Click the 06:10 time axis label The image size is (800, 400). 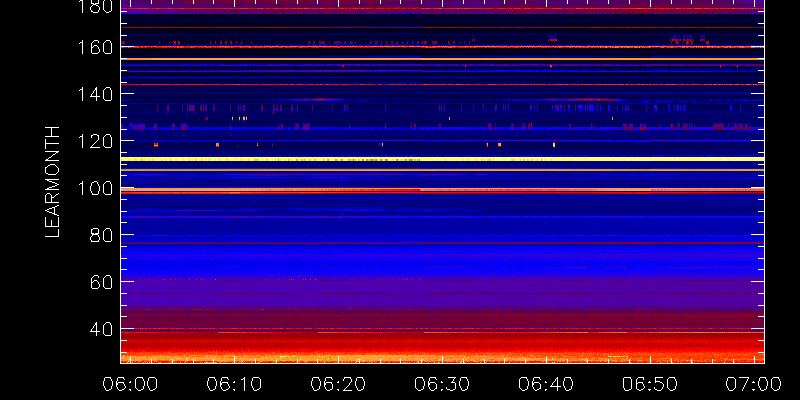tap(234, 384)
